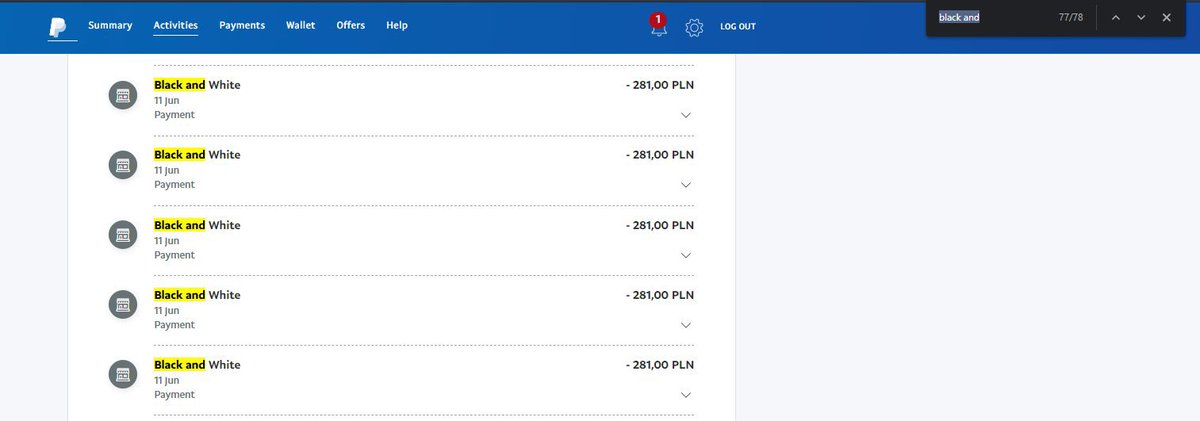The width and height of the screenshot is (1200, 421).
Task: Open account settings gear
Action: (x=694, y=27)
